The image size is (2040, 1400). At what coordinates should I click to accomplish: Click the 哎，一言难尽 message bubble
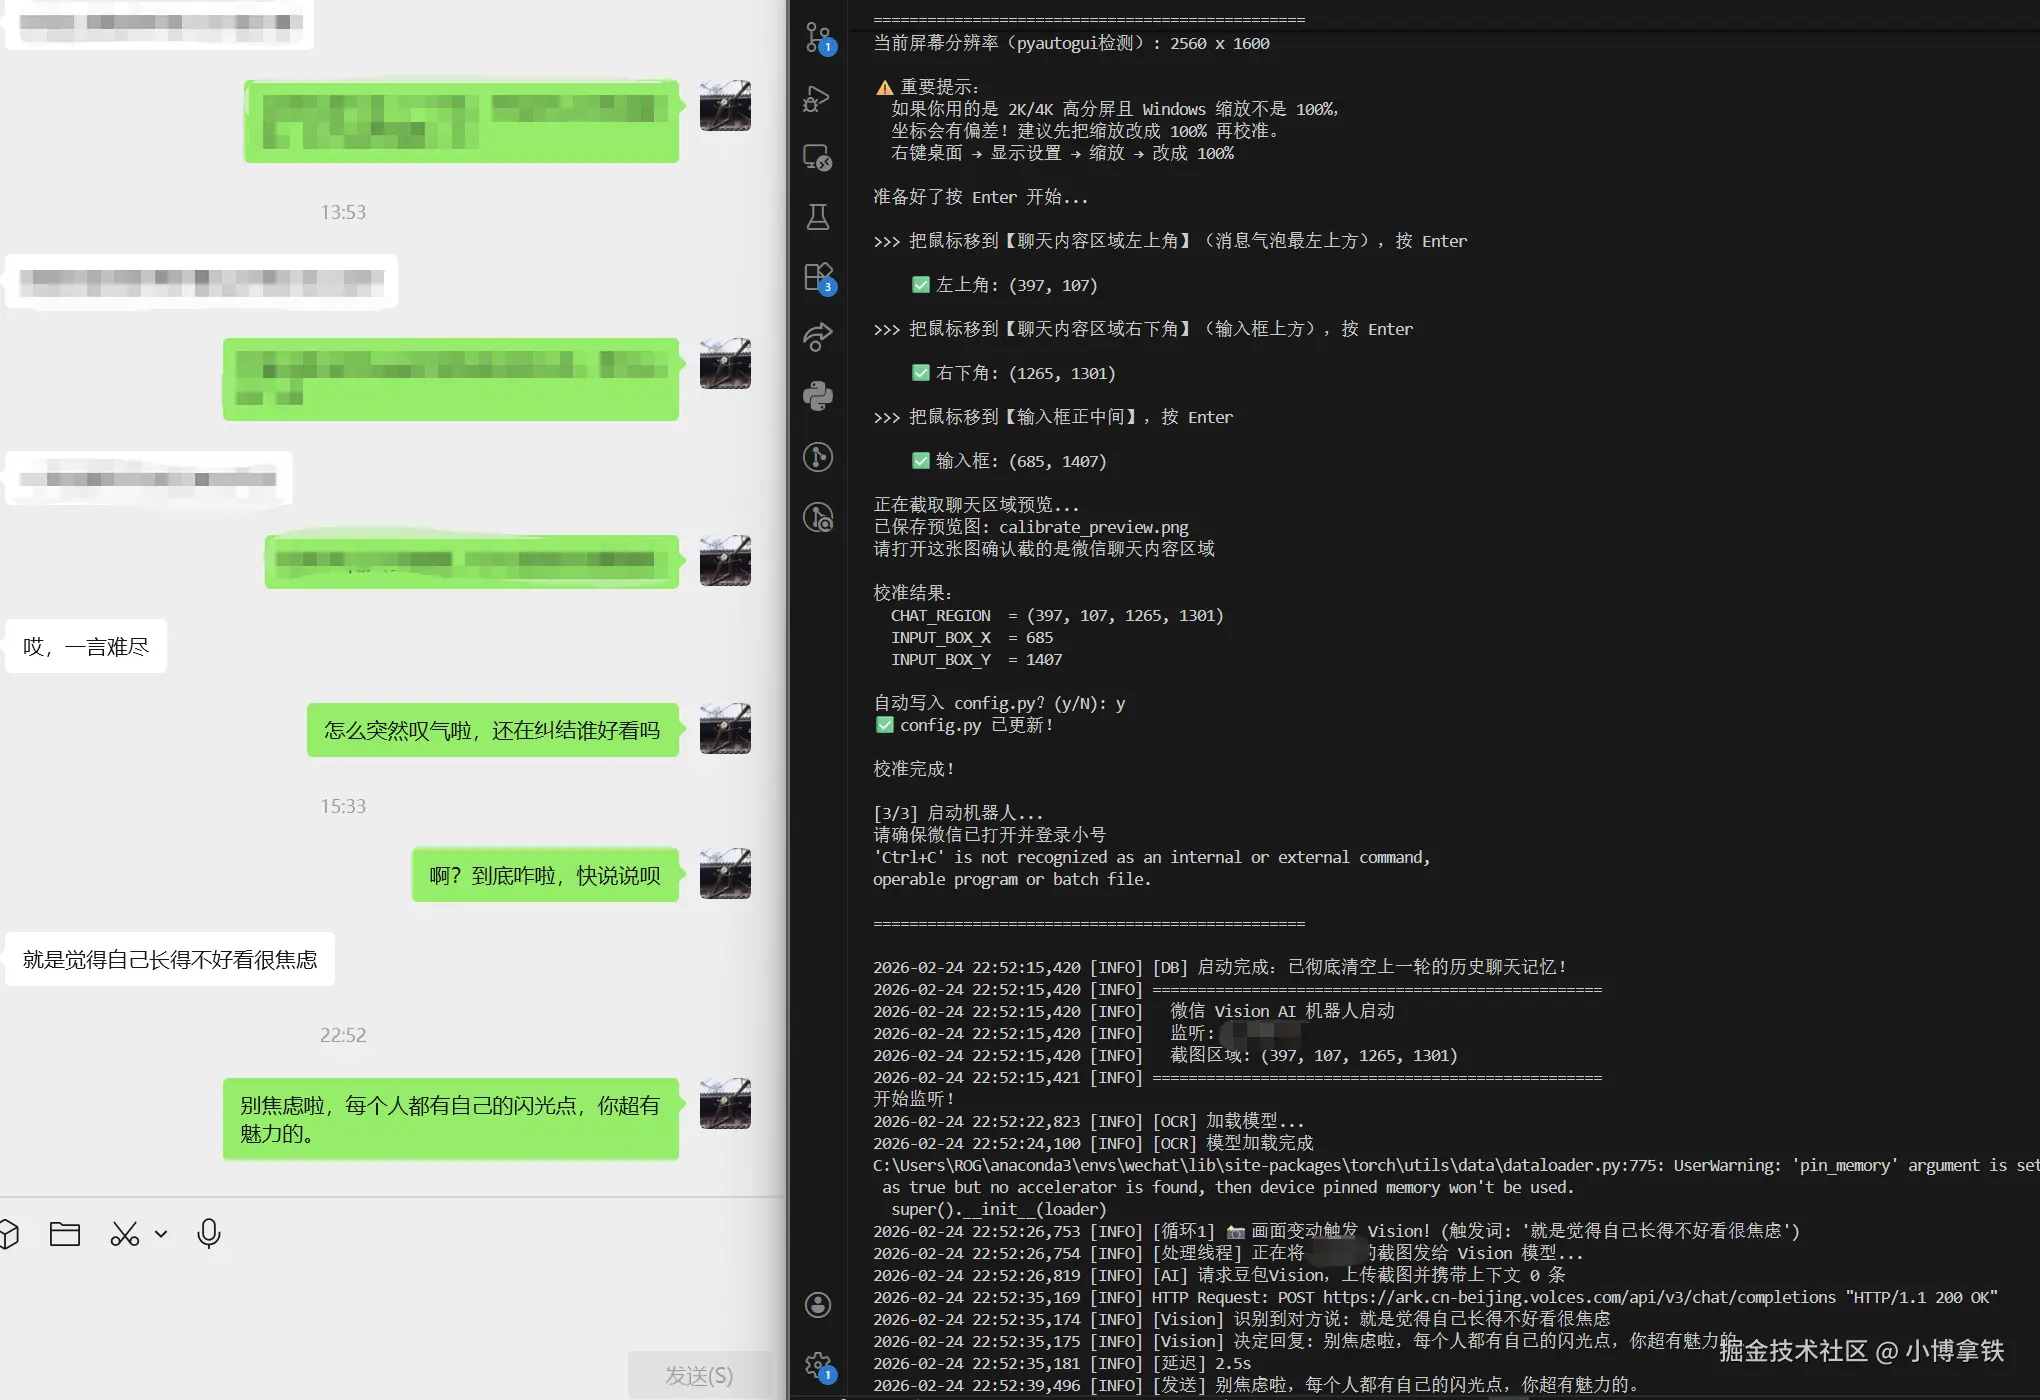(86, 647)
